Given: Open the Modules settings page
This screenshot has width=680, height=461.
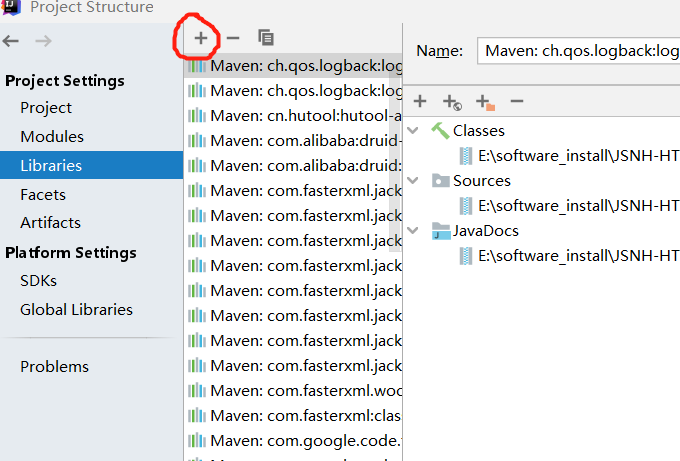Looking at the screenshot, I should [52, 137].
